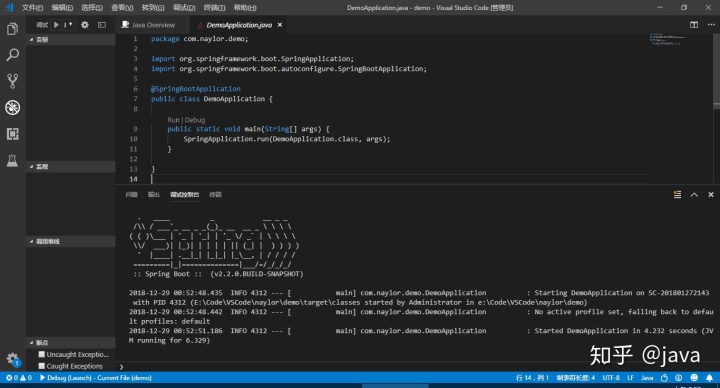This screenshot has width=720, height=388.
Task: Click the line 14 column 1 indicator
Action: (532, 378)
